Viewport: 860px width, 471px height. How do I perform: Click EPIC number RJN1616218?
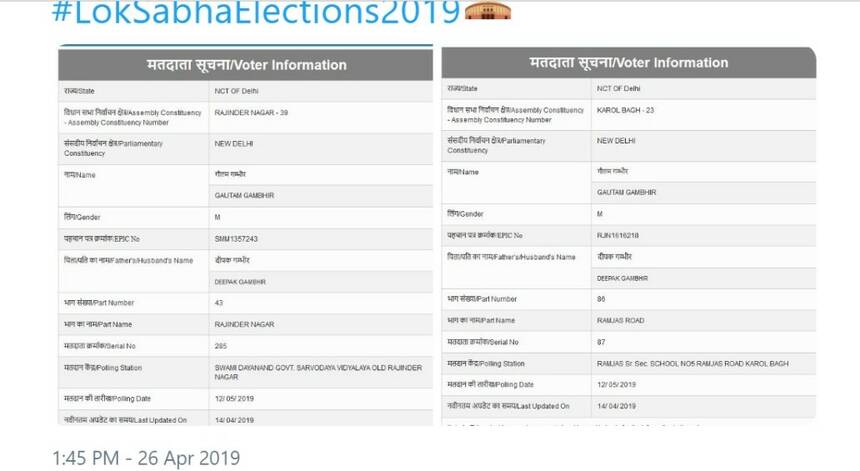pyautogui.click(x=619, y=235)
